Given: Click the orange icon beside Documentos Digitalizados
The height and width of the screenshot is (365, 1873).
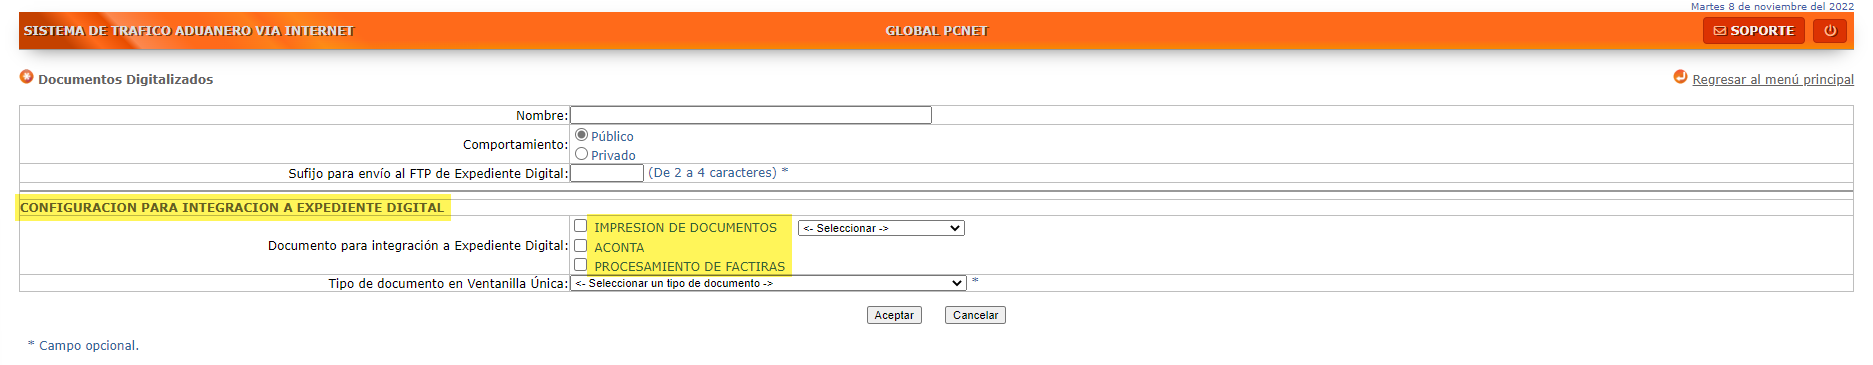Looking at the screenshot, I should [x=27, y=77].
